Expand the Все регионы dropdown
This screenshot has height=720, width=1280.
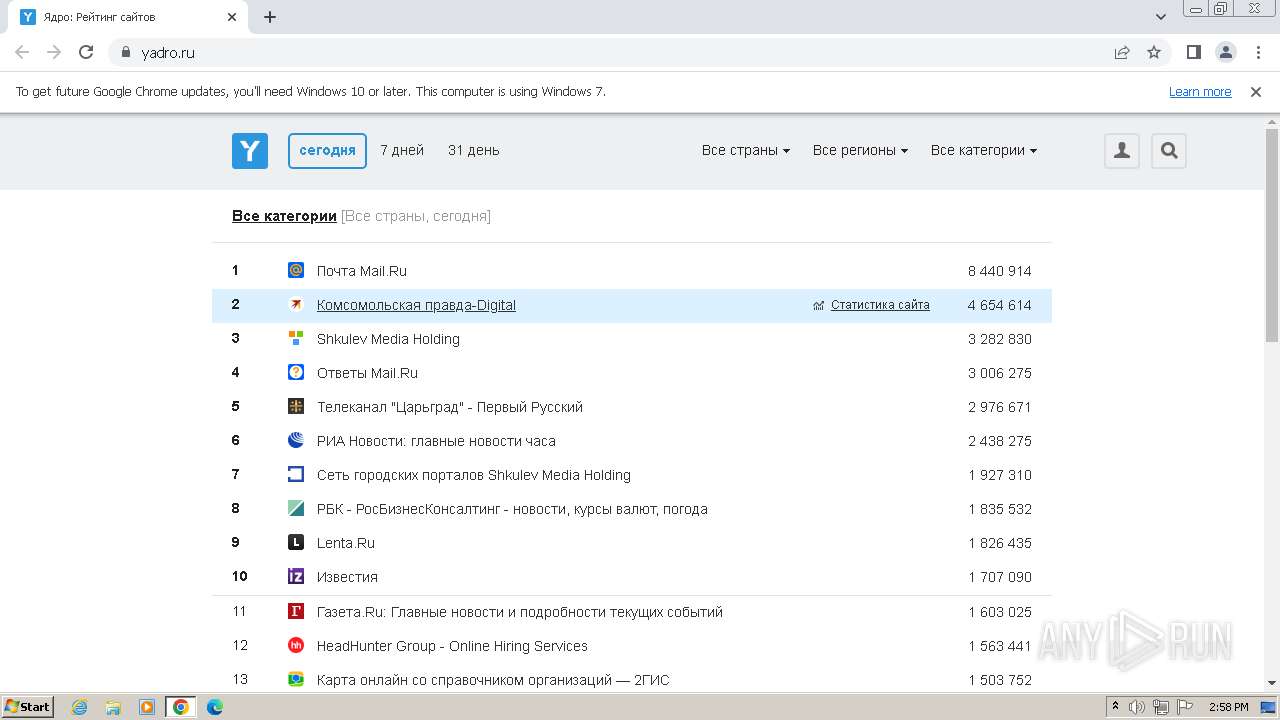(860, 150)
